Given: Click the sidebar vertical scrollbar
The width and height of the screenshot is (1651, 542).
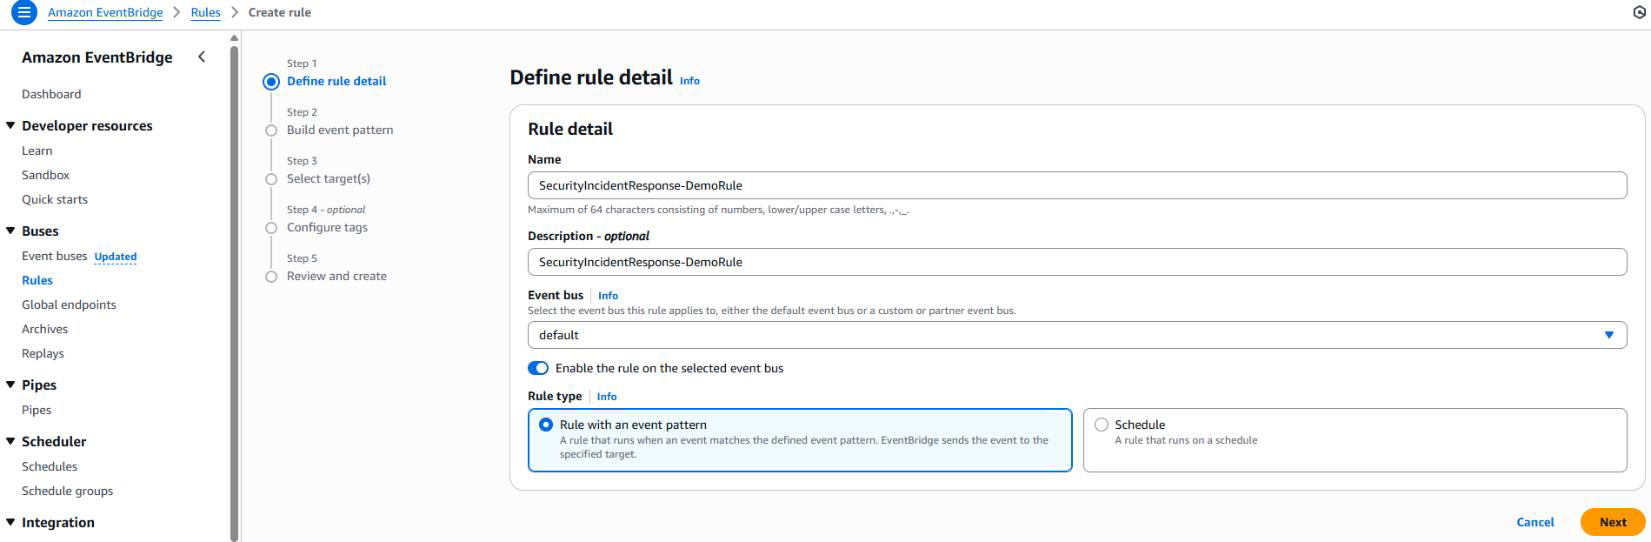Looking at the screenshot, I should 235,290.
